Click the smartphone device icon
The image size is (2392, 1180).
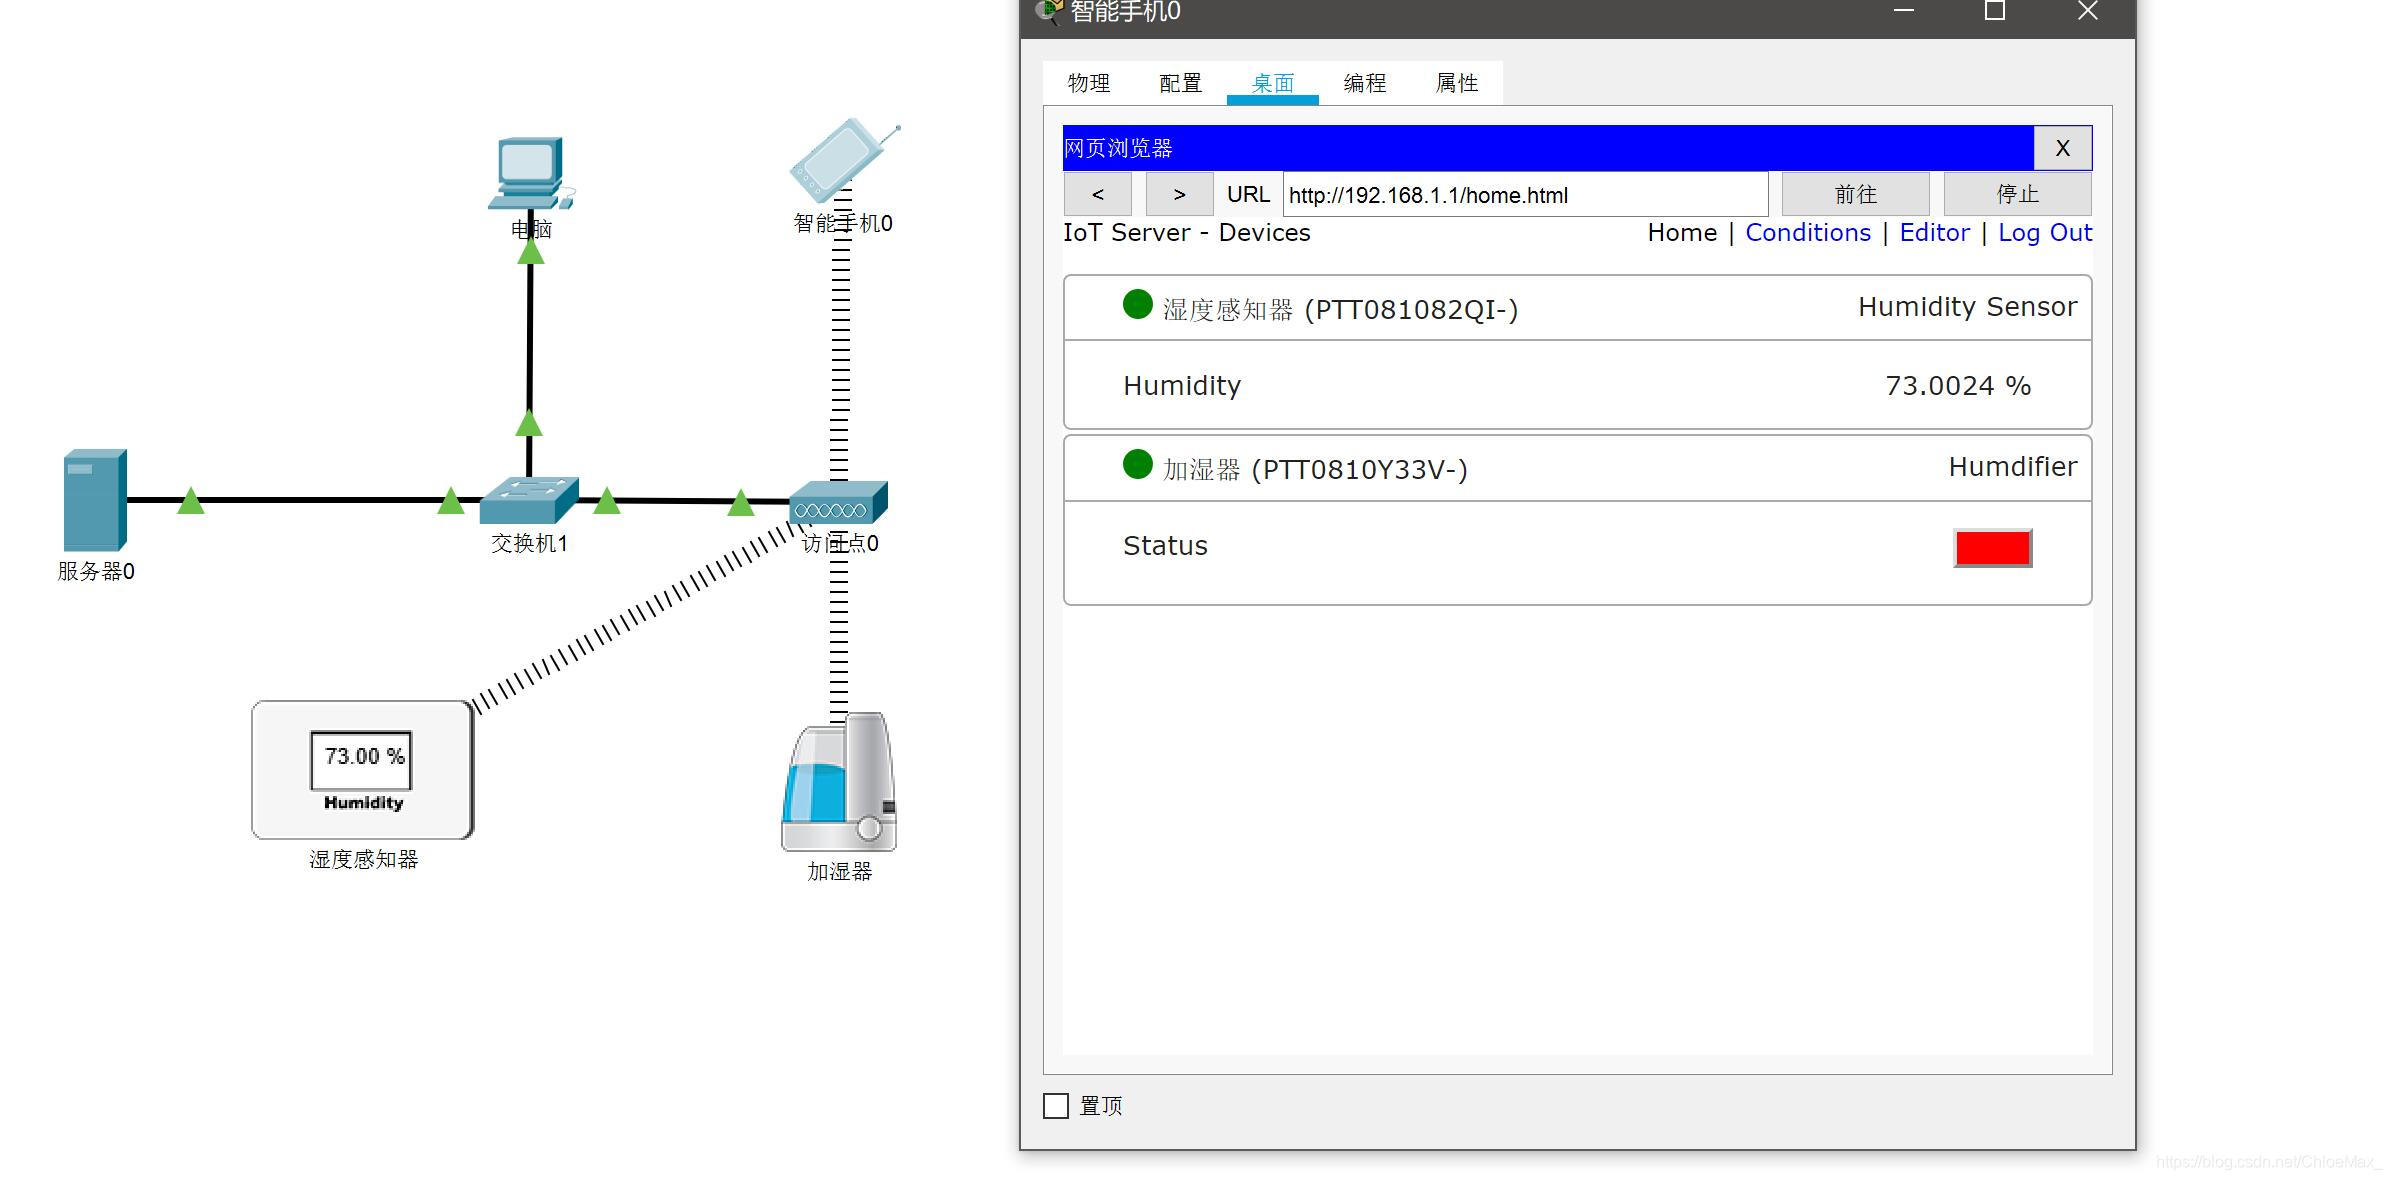point(840,160)
